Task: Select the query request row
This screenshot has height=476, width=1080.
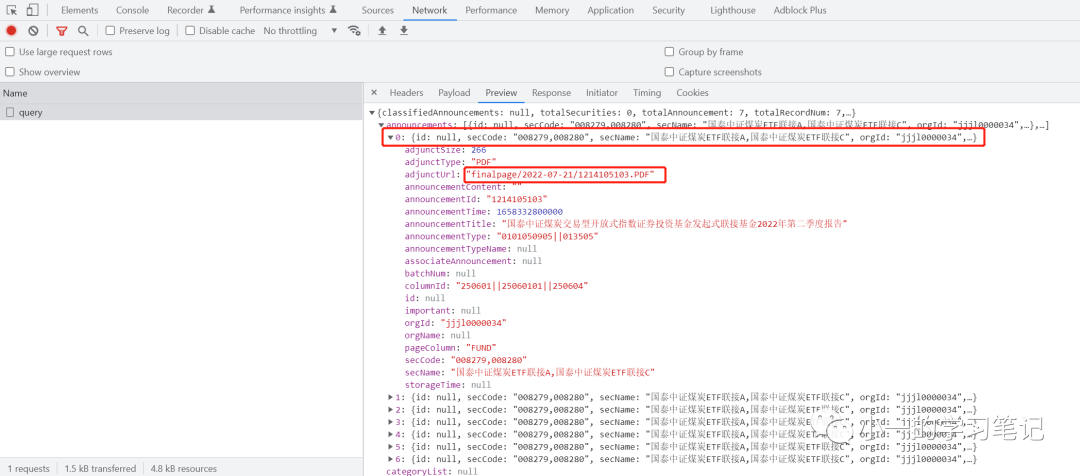Action: pos(182,112)
